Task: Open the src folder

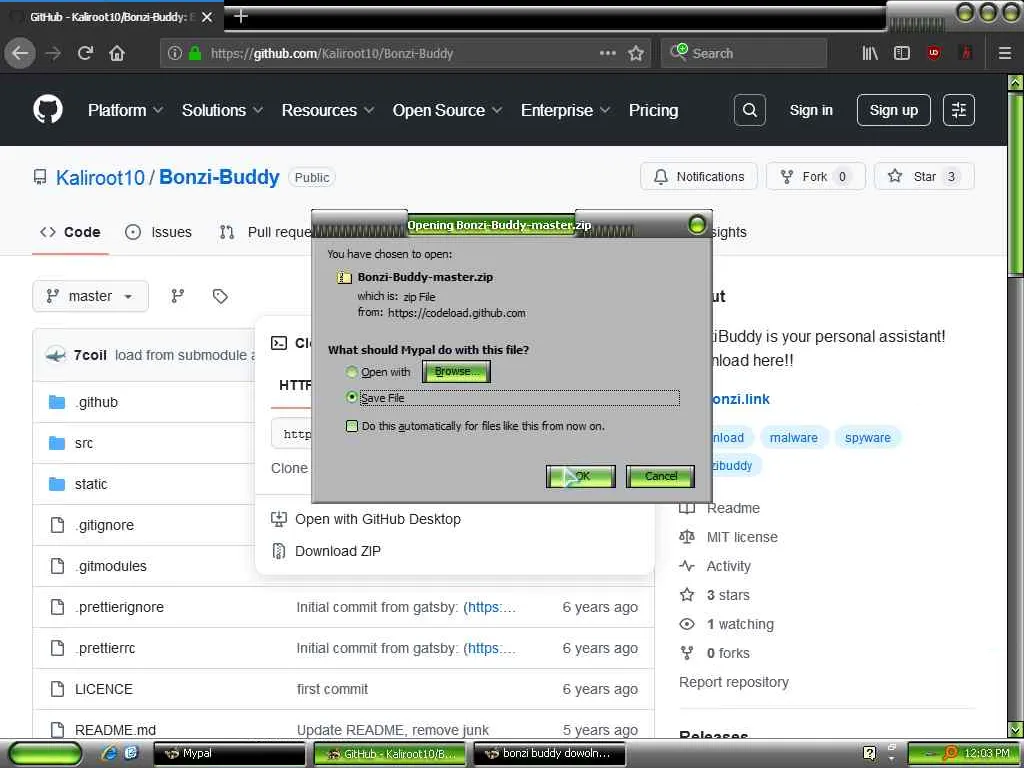Action: [84, 443]
